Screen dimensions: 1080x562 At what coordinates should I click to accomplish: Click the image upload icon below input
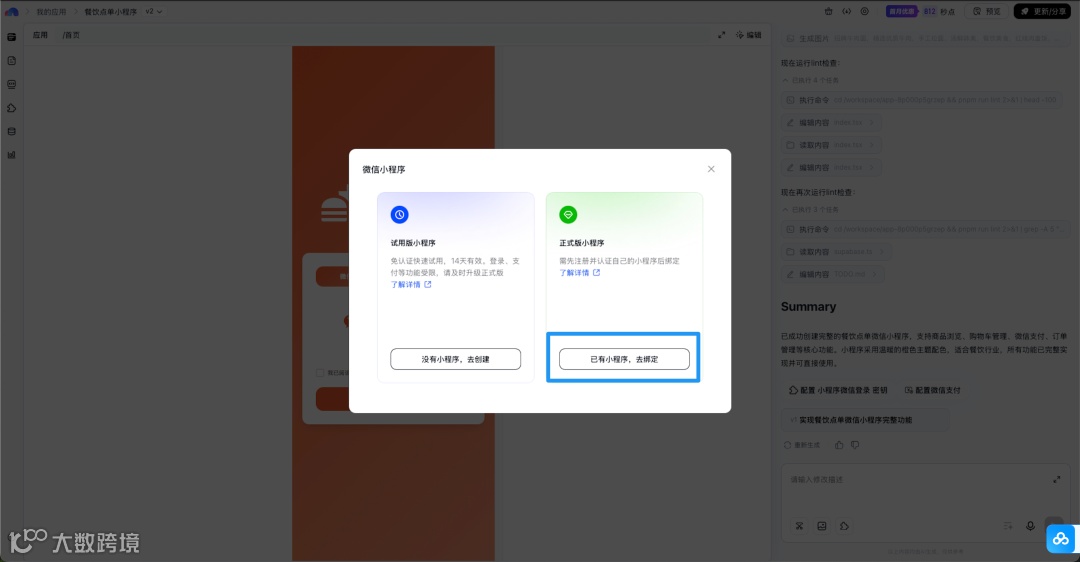pos(822,526)
